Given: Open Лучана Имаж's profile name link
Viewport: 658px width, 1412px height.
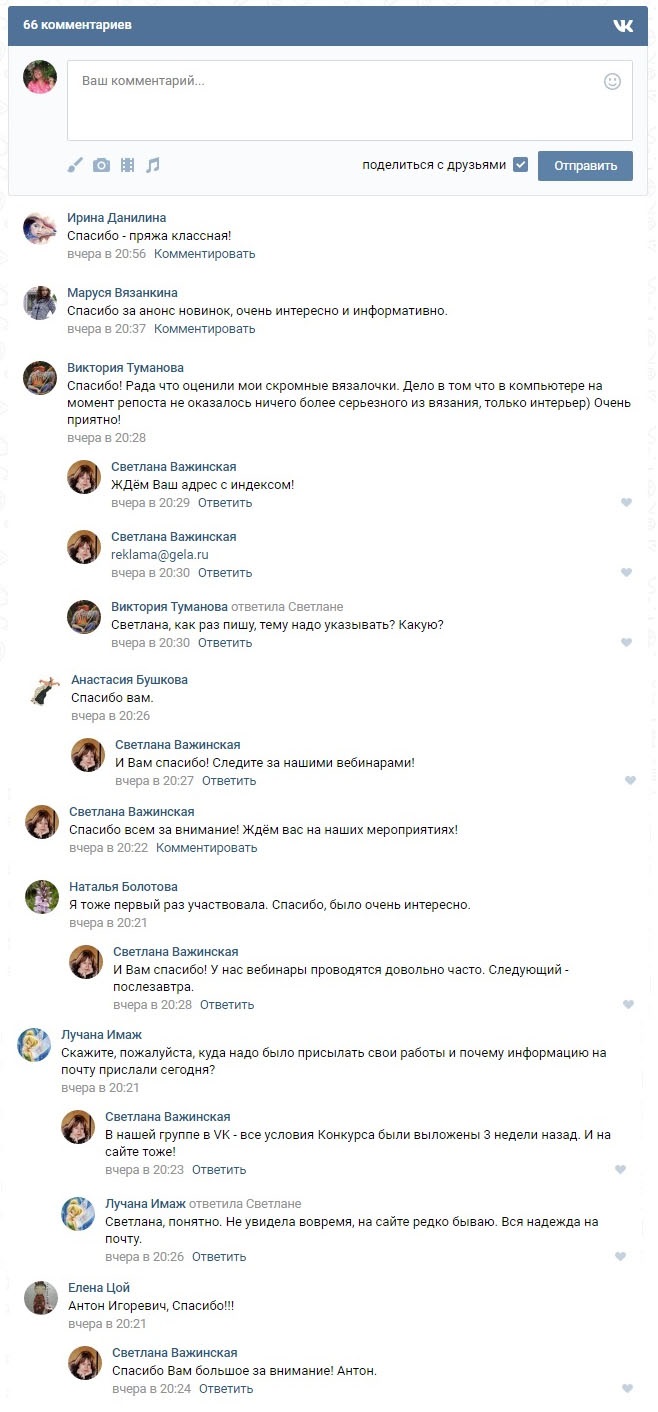Looking at the screenshot, I should click(101, 1035).
